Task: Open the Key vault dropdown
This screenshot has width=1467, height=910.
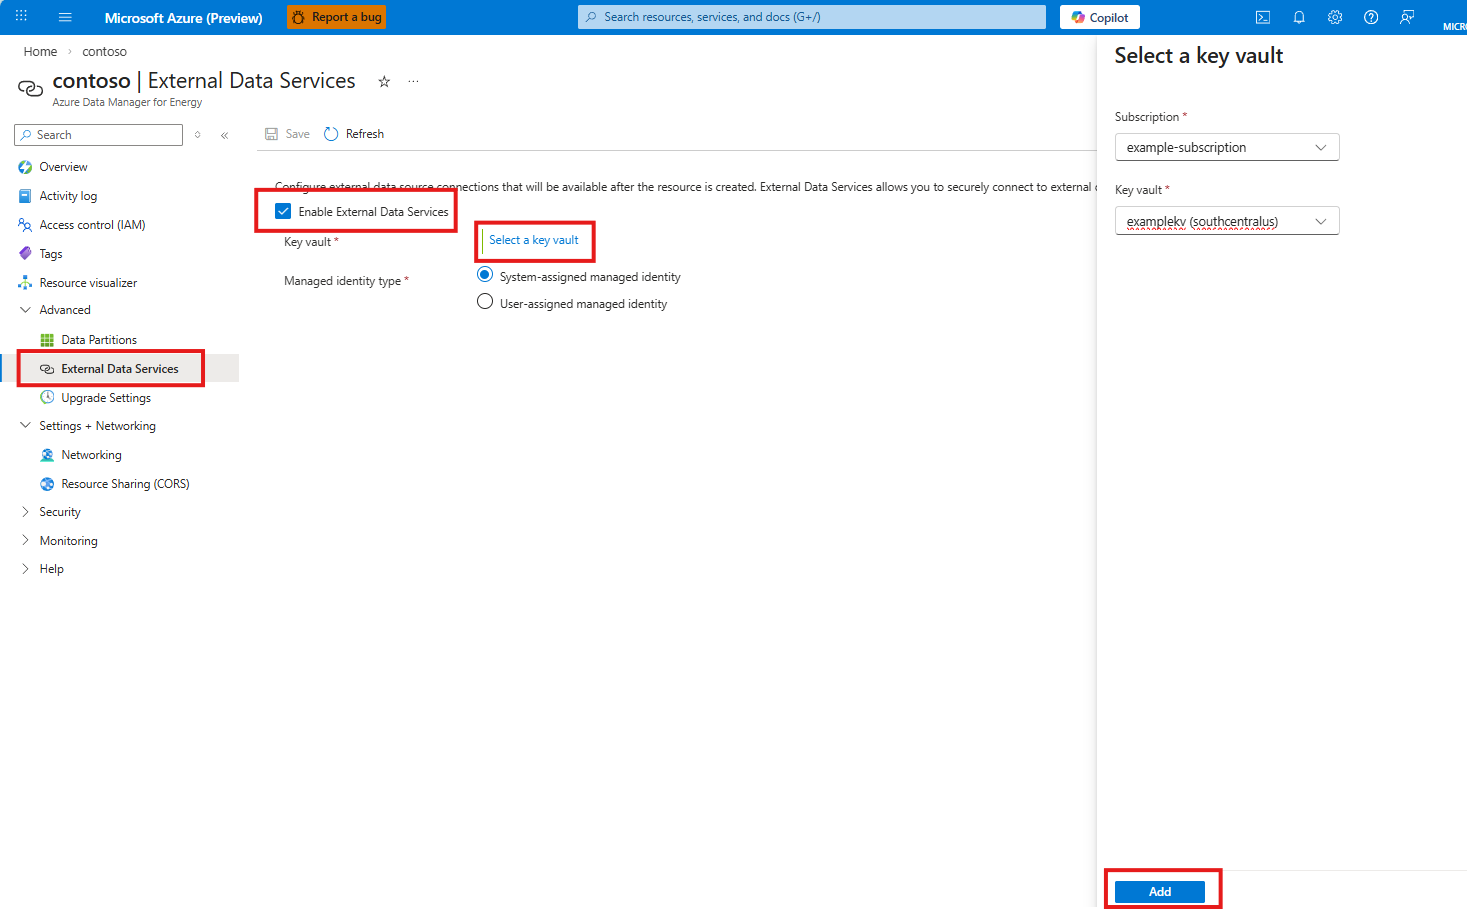Action: pos(1226,221)
